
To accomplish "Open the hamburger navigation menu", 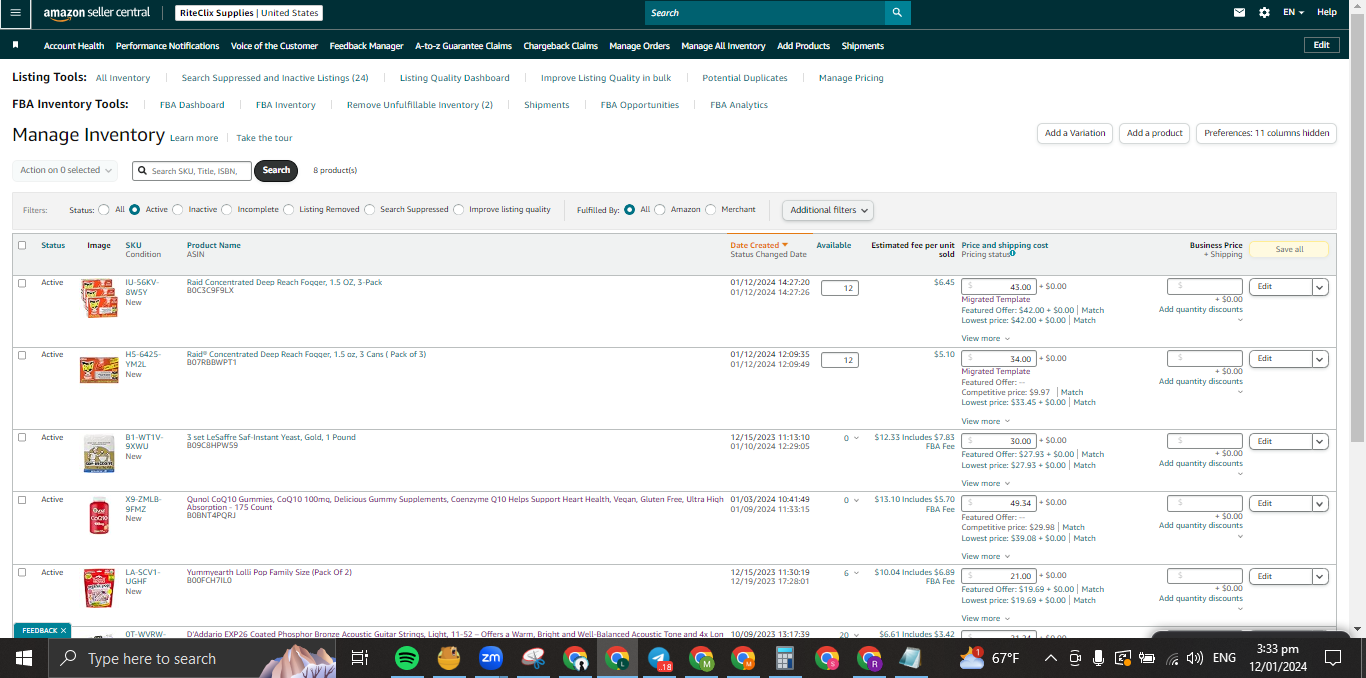I will pyautogui.click(x=15, y=12).
